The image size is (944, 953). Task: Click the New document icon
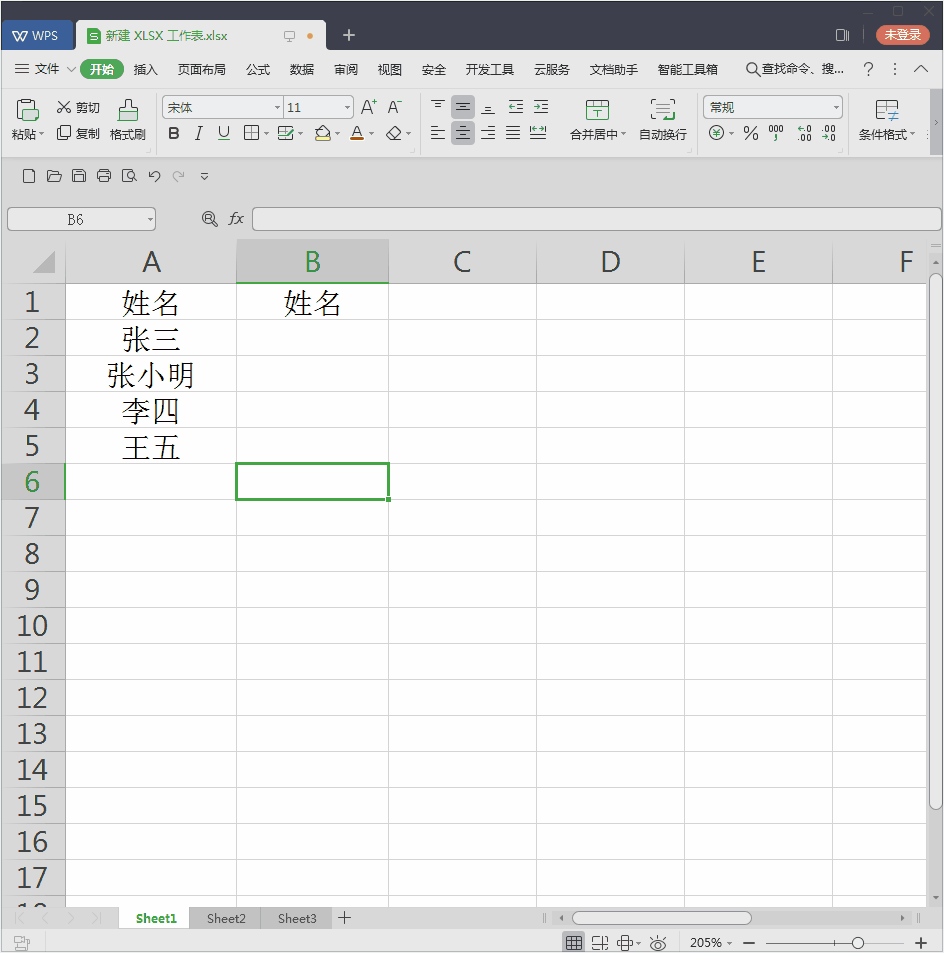[x=29, y=176]
